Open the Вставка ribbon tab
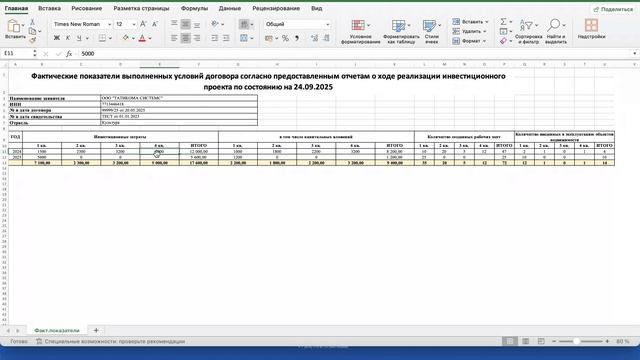Screen dimensions: 640x360 (49, 8)
